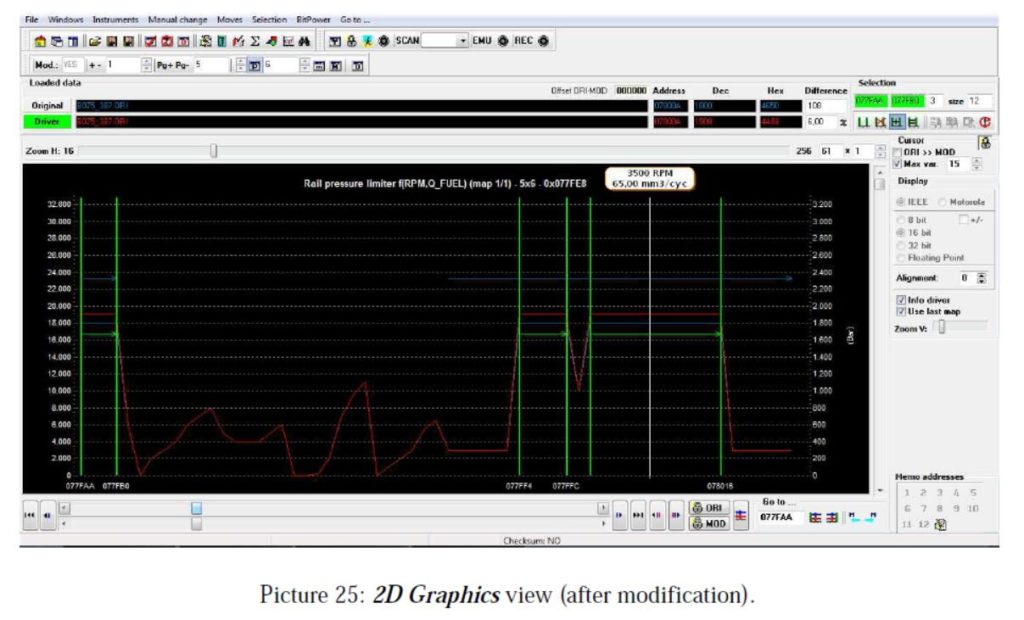The height and width of the screenshot is (620, 1024).
Task: Open the Instruments menu
Action: pyautogui.click(x=116, y=19)
